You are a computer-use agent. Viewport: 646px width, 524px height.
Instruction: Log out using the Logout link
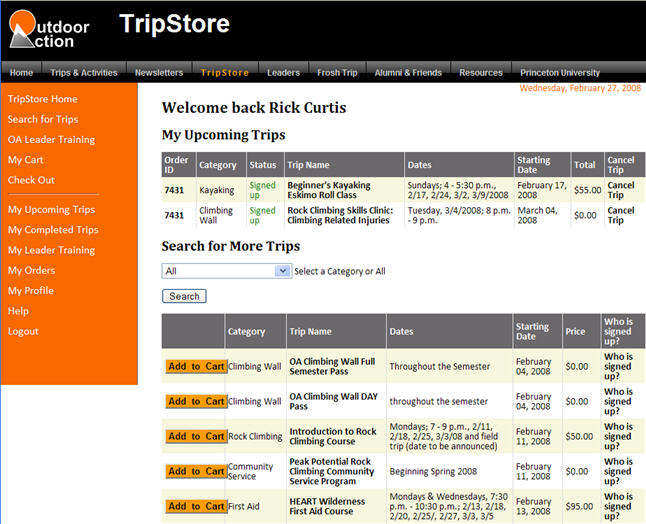(23, 331)
